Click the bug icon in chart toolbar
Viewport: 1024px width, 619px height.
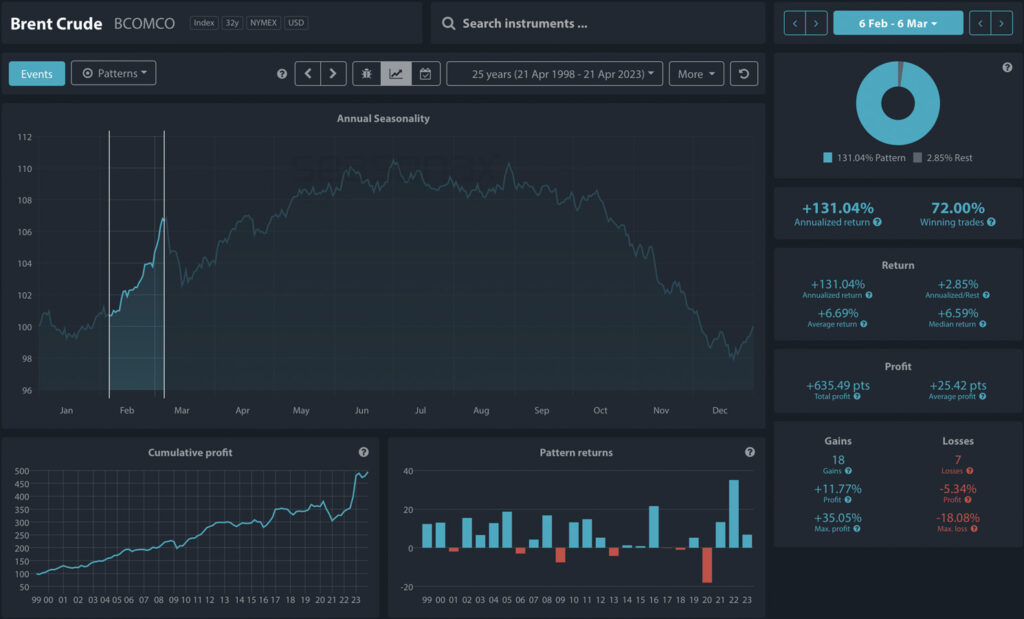pos(367,74)
